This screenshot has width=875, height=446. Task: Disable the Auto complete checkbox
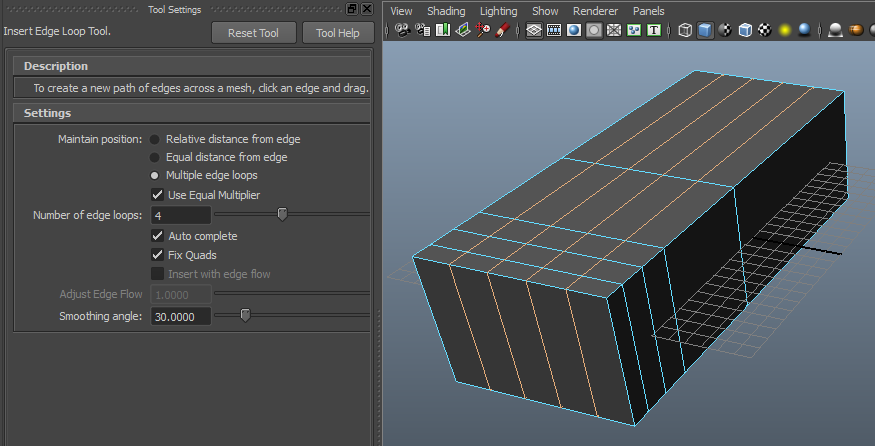pyautogui.click(x=157, y=236)
